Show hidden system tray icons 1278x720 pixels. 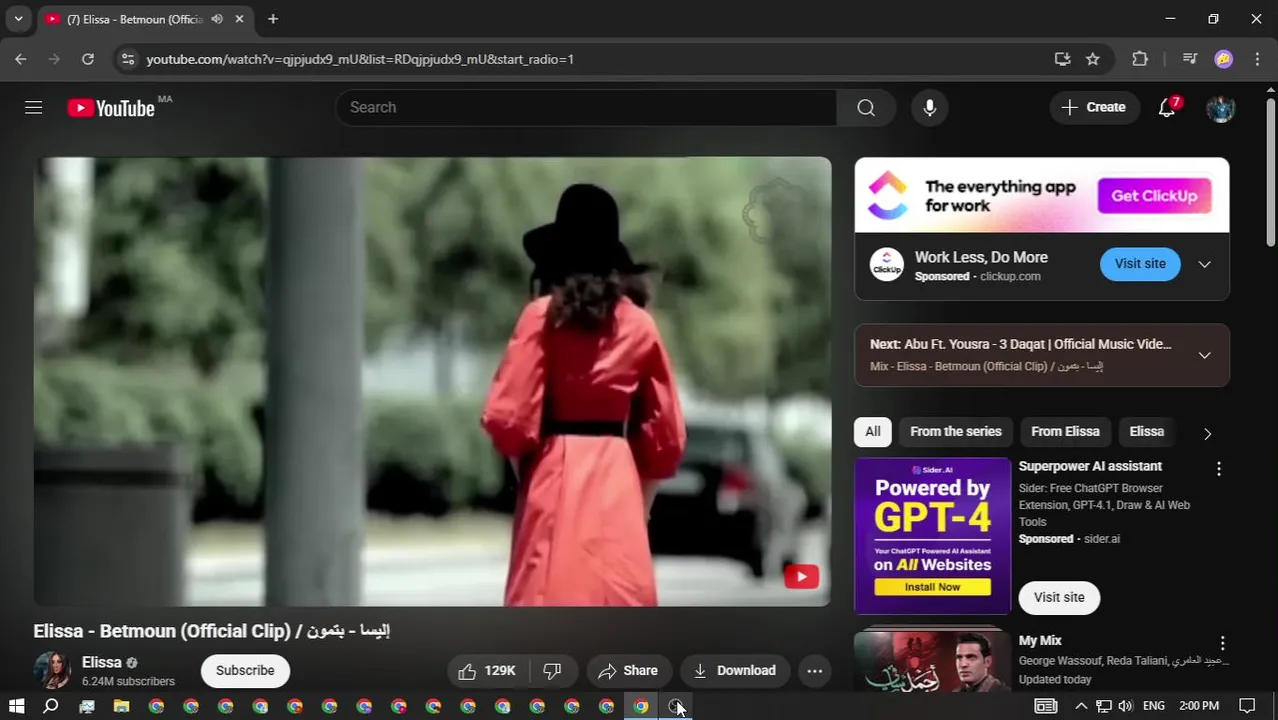1081,706
